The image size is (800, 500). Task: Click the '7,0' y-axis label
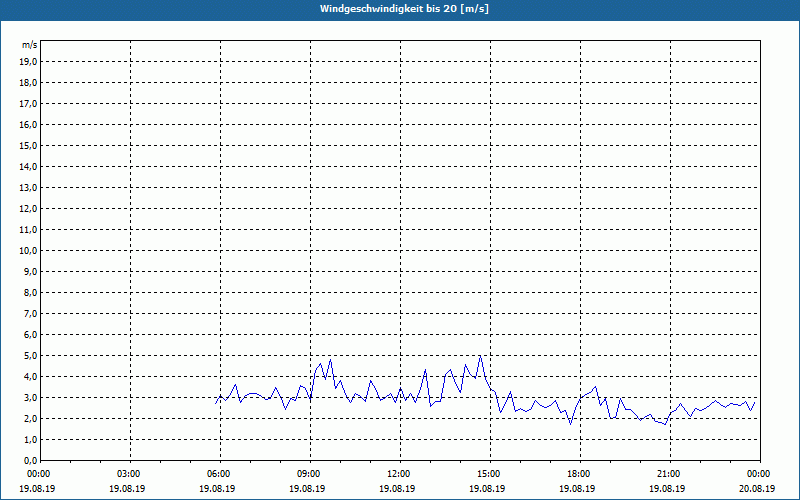point(30,313)
